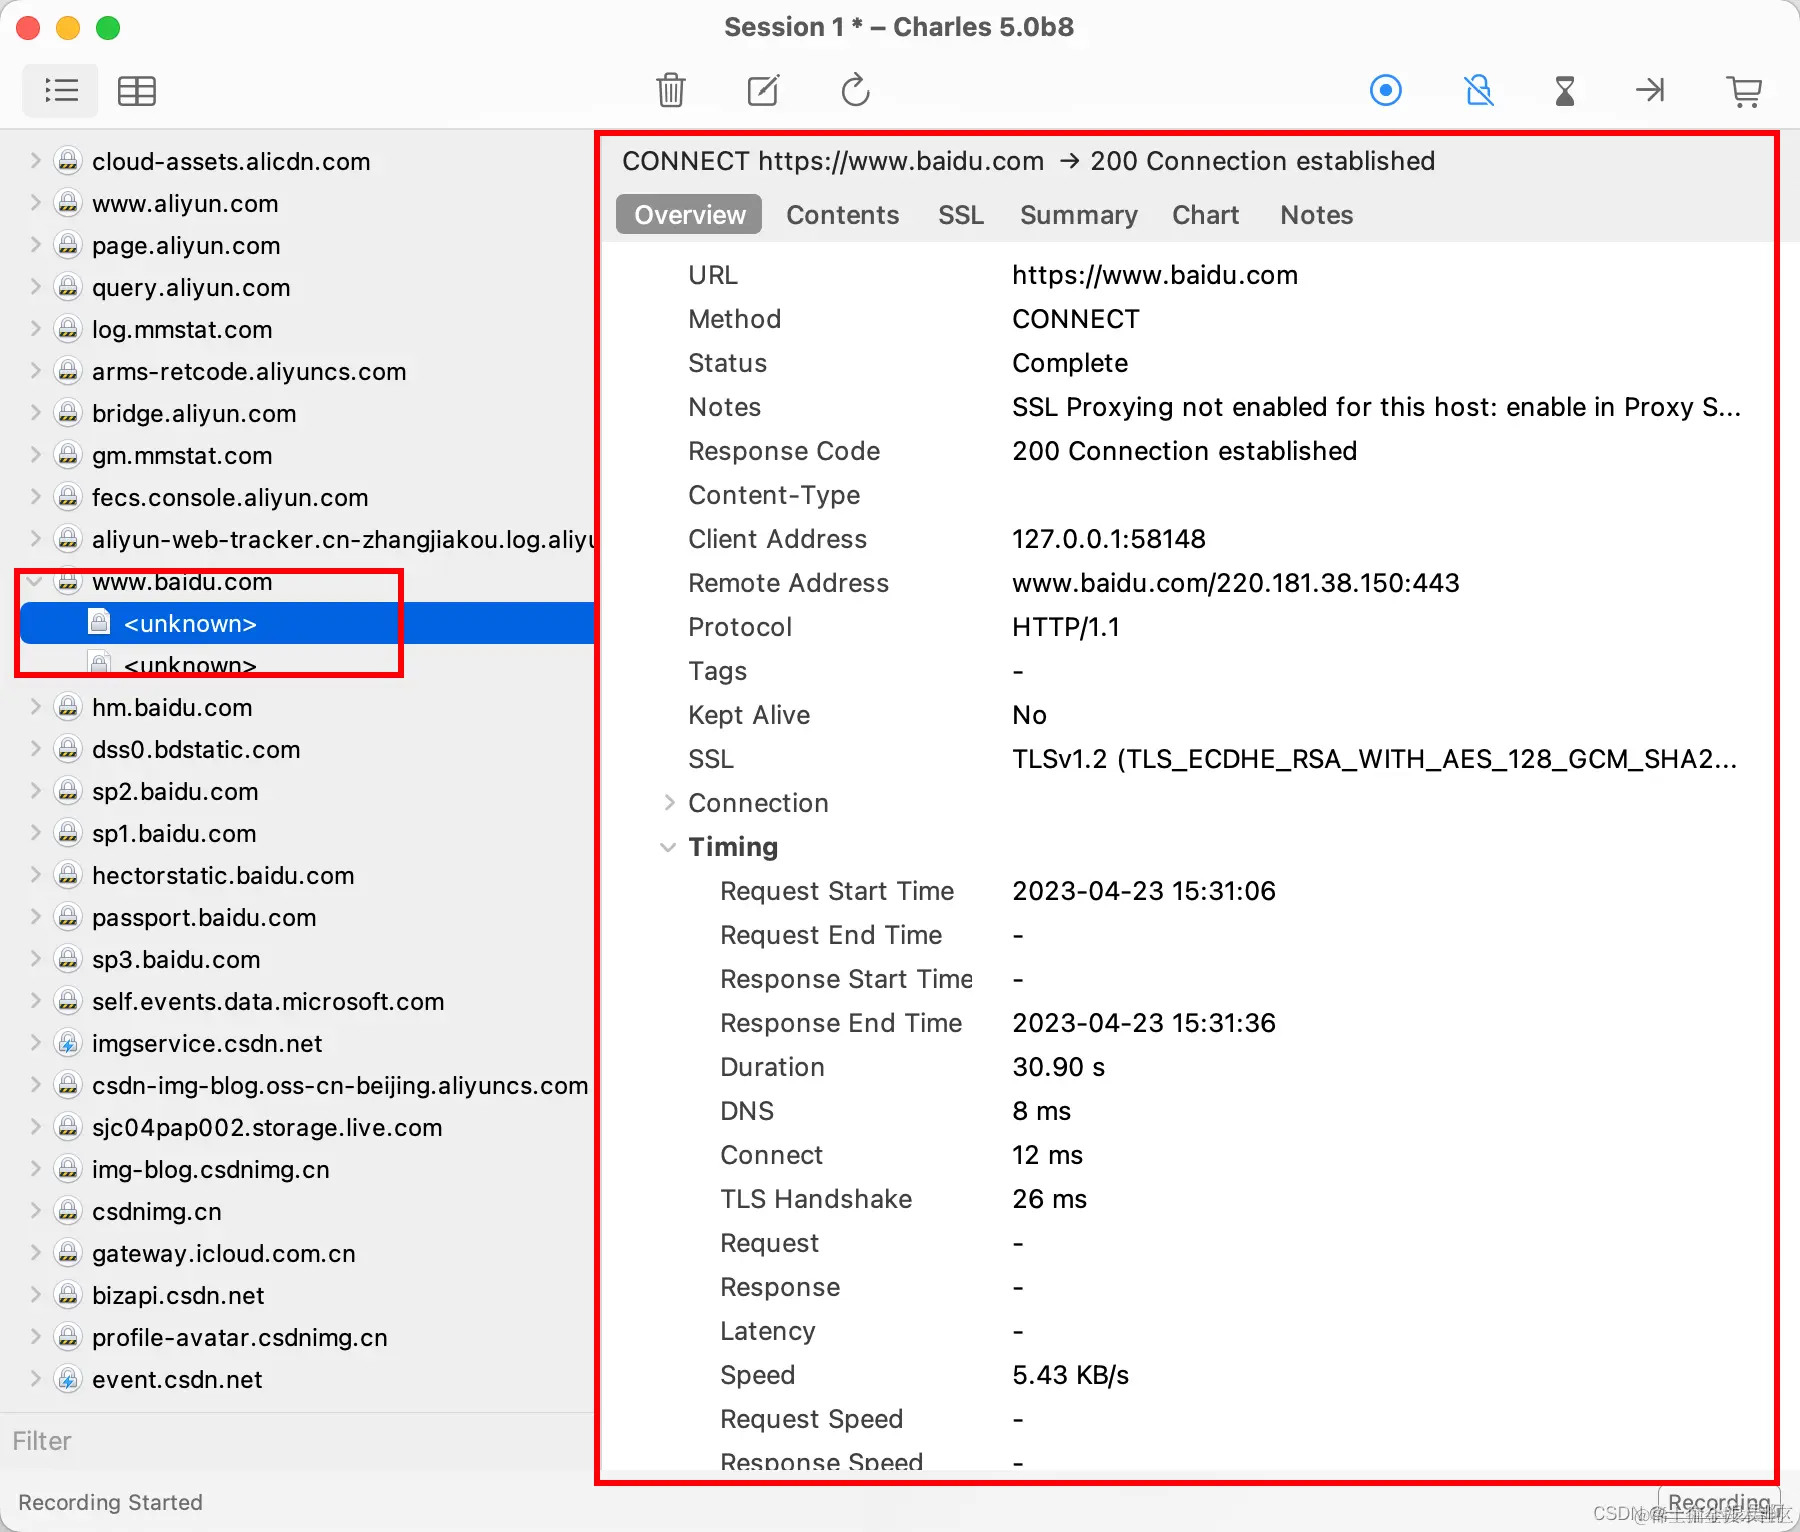Open the Summary tab

click(x=1079, y=215)
